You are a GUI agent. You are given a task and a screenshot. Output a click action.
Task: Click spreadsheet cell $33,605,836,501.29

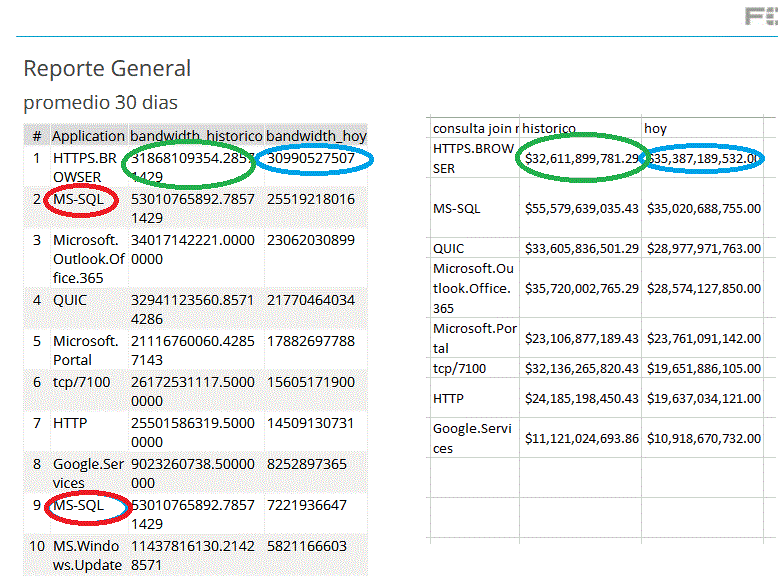point(582,249)
